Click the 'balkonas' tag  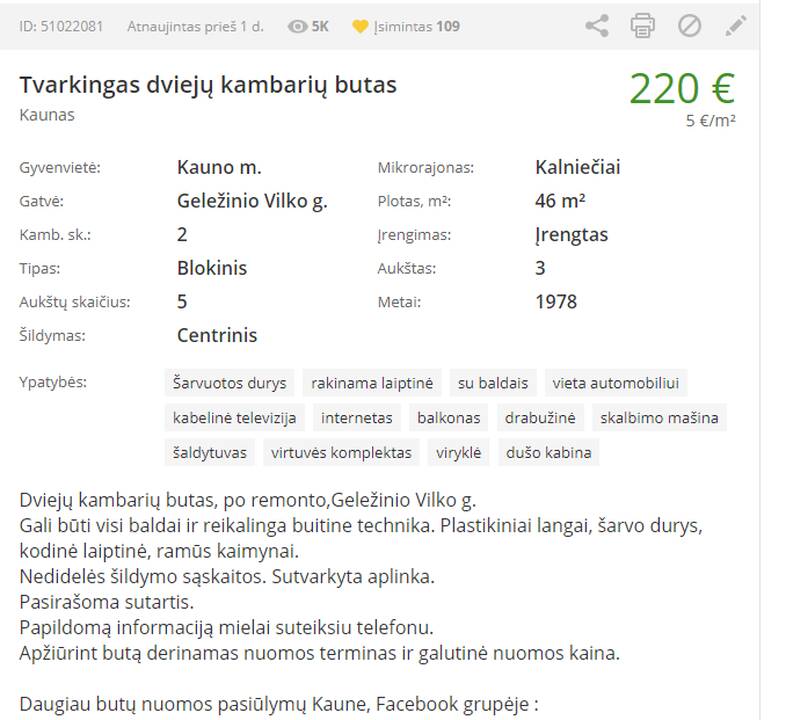[449, 418]
